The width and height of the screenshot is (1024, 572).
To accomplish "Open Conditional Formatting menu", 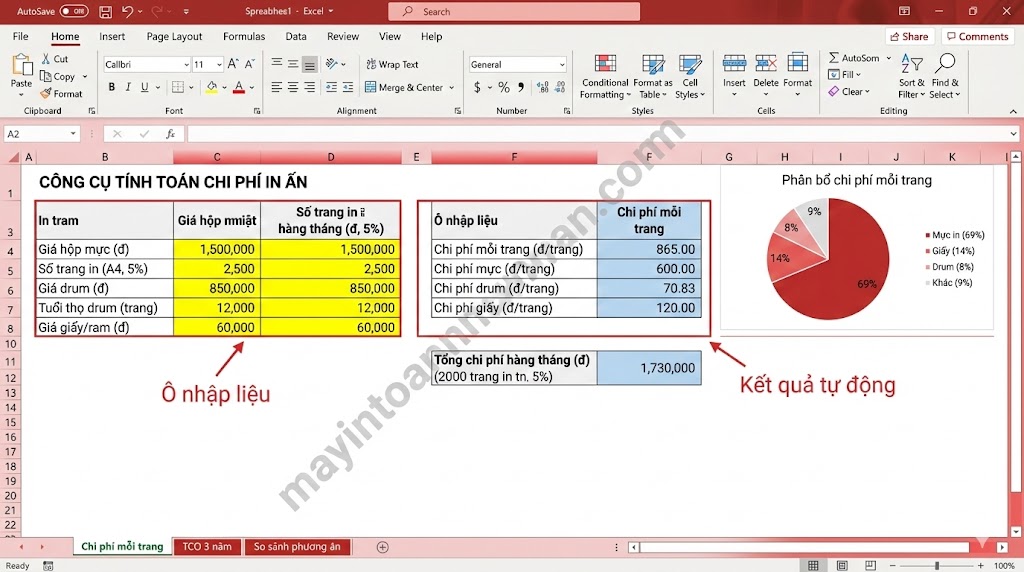I will click(605, 76).
